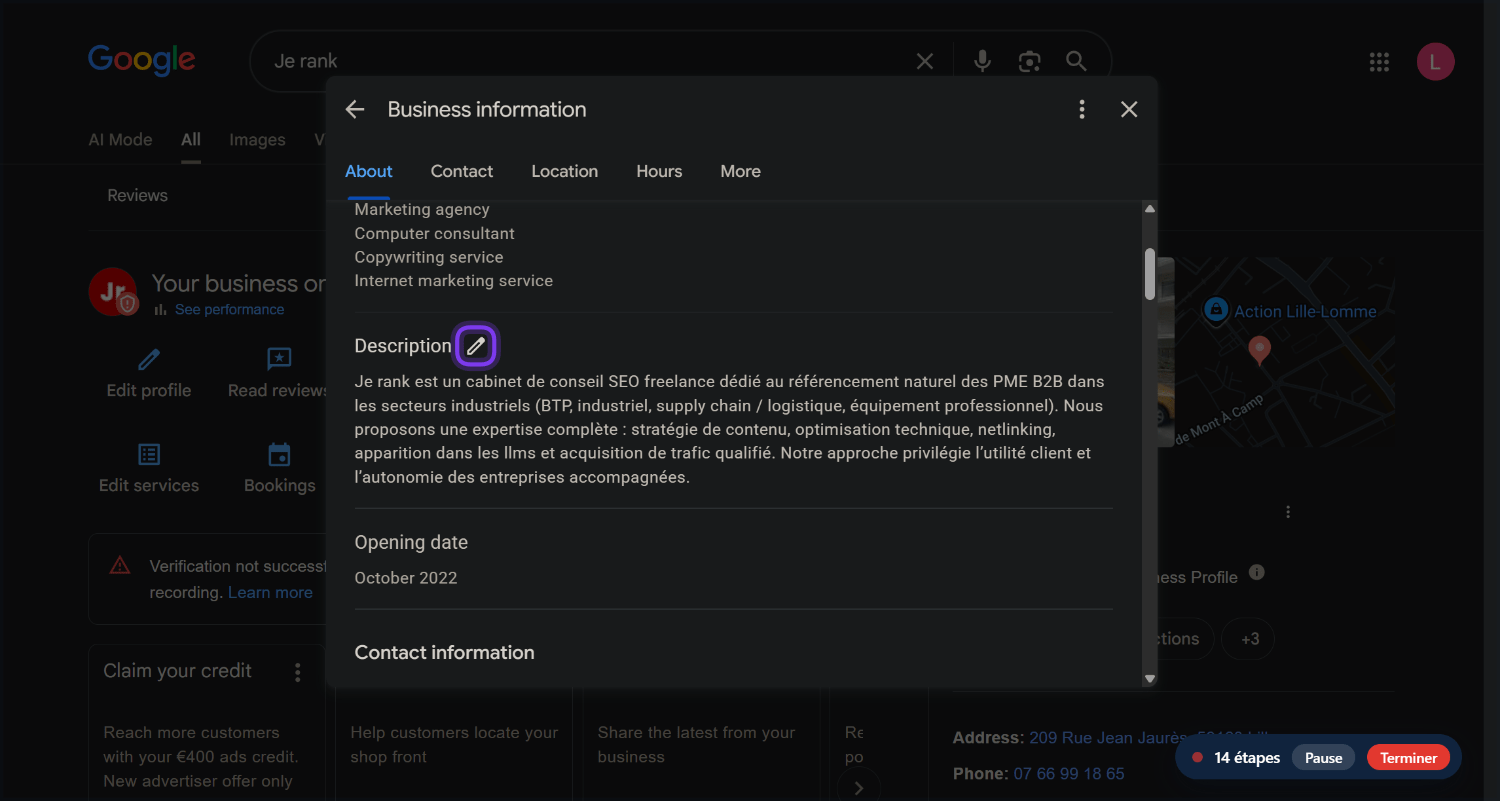Submit search with the magnifier icon
Image resolution: width=1500 pixels, height=801 pixels.
click(x=1076, y=62)
